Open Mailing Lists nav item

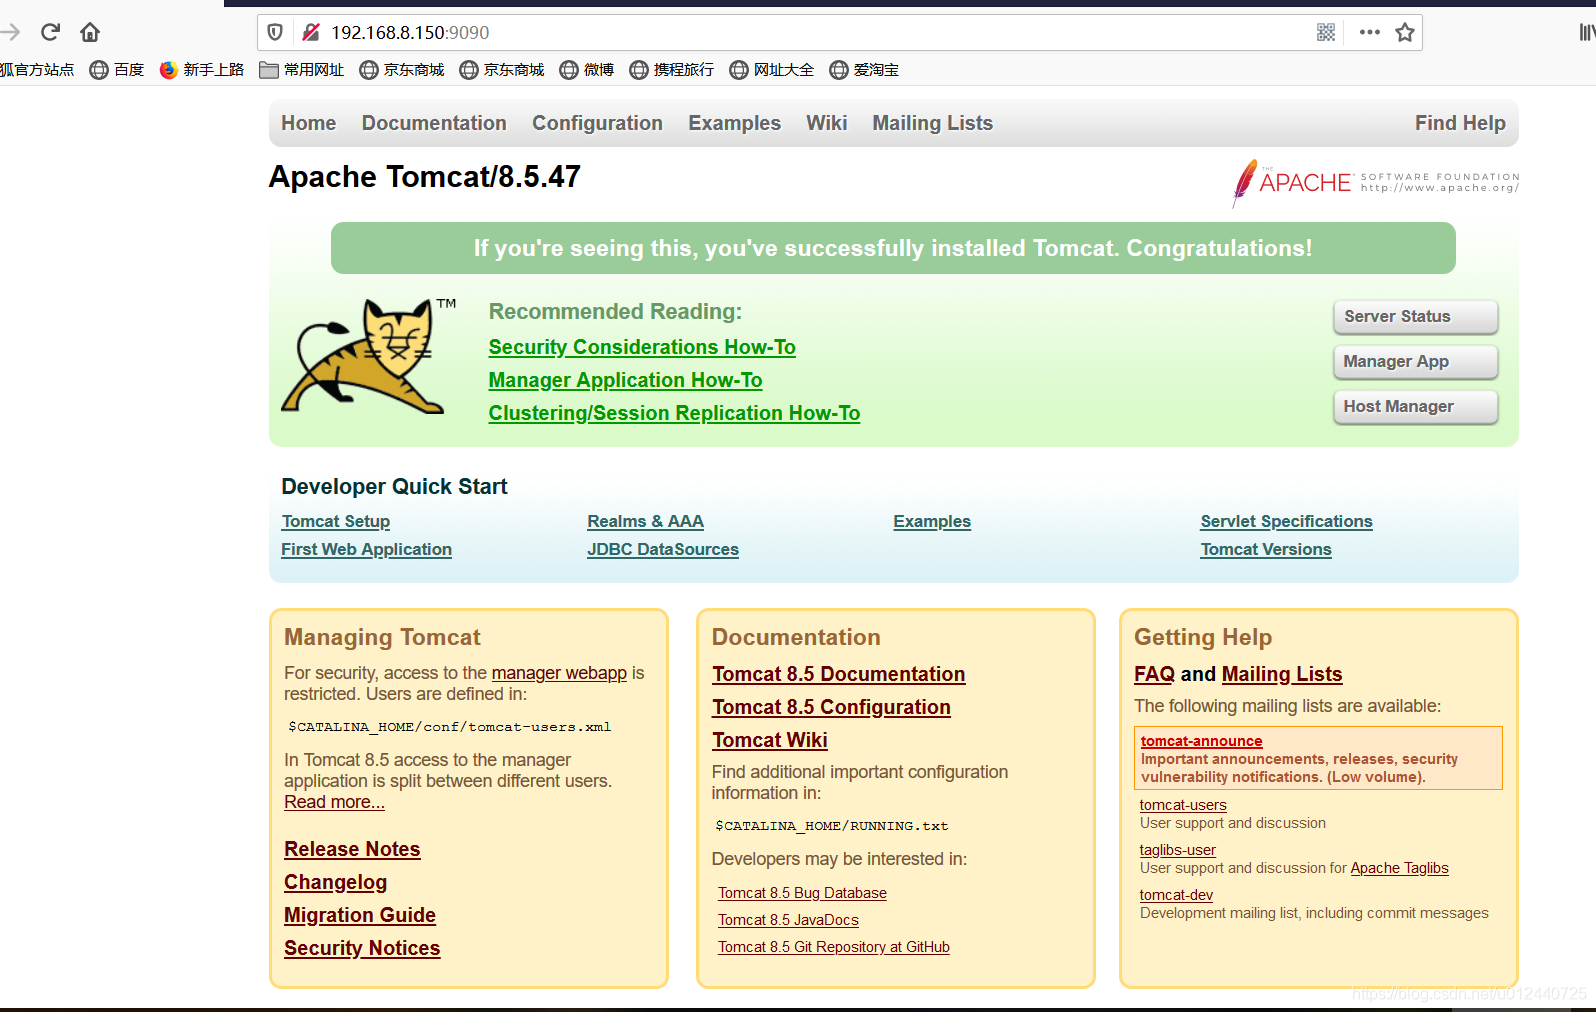click(932, 123)
